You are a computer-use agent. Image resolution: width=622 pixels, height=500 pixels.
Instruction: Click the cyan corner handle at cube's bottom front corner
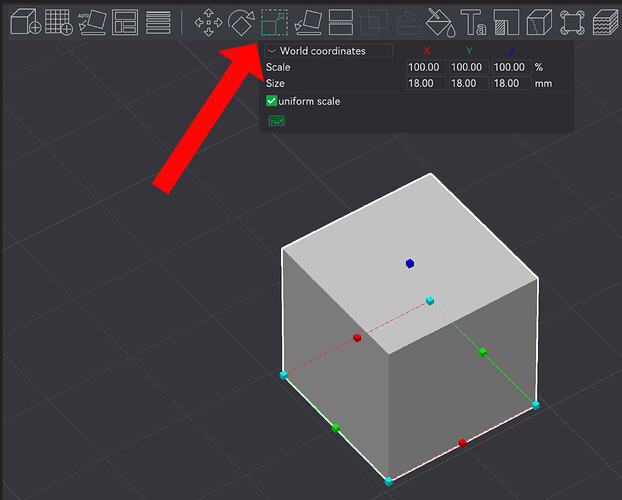pos(389,481)
